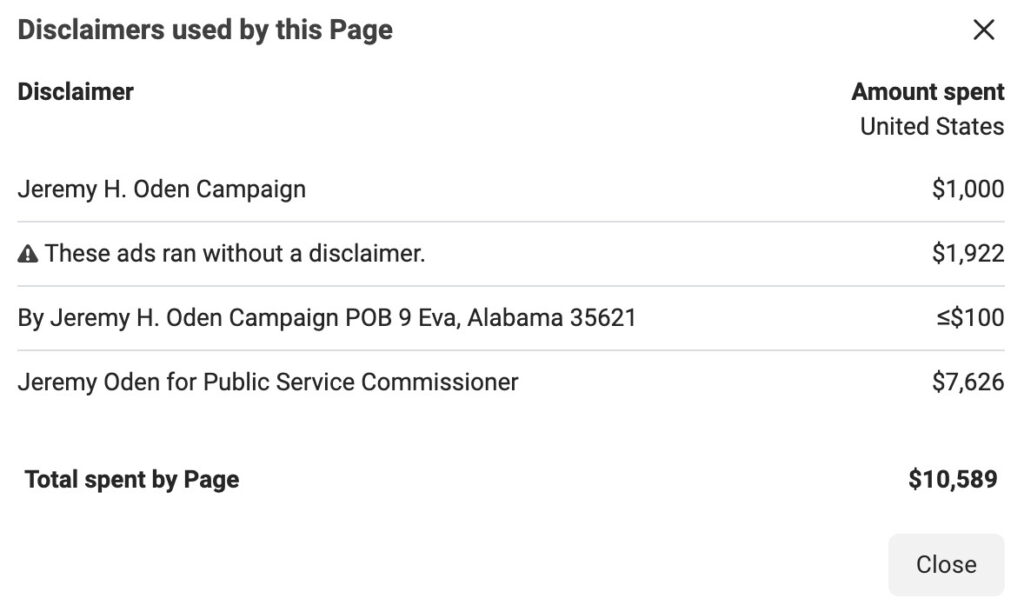Close the dialog with the X icon
The image size is (1024, 605).
[x=984, y=29]
